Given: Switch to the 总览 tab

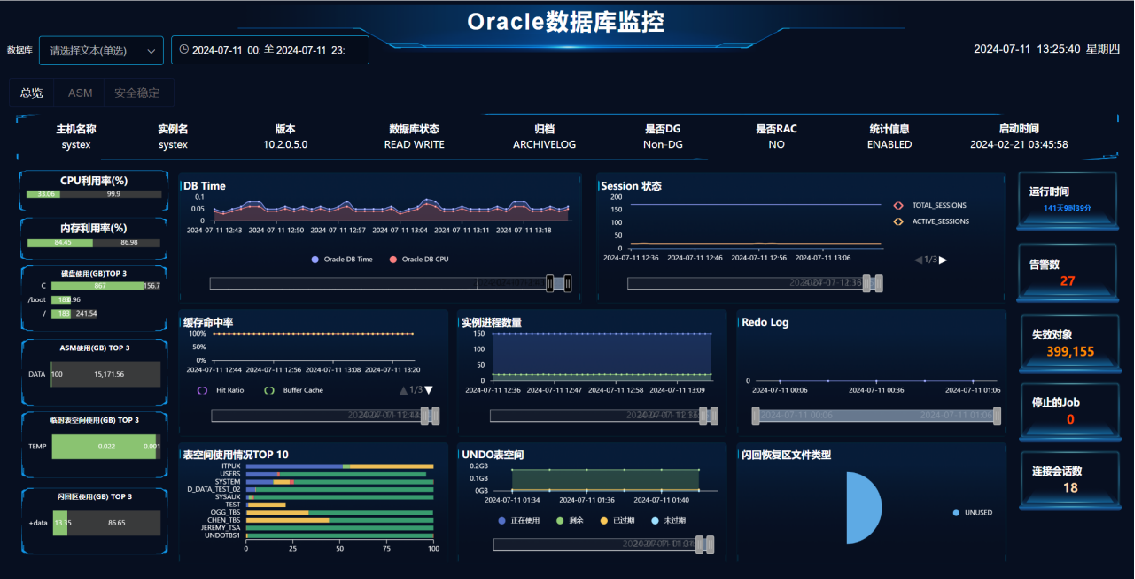Looking at the screenshot, I should (32, 93).
